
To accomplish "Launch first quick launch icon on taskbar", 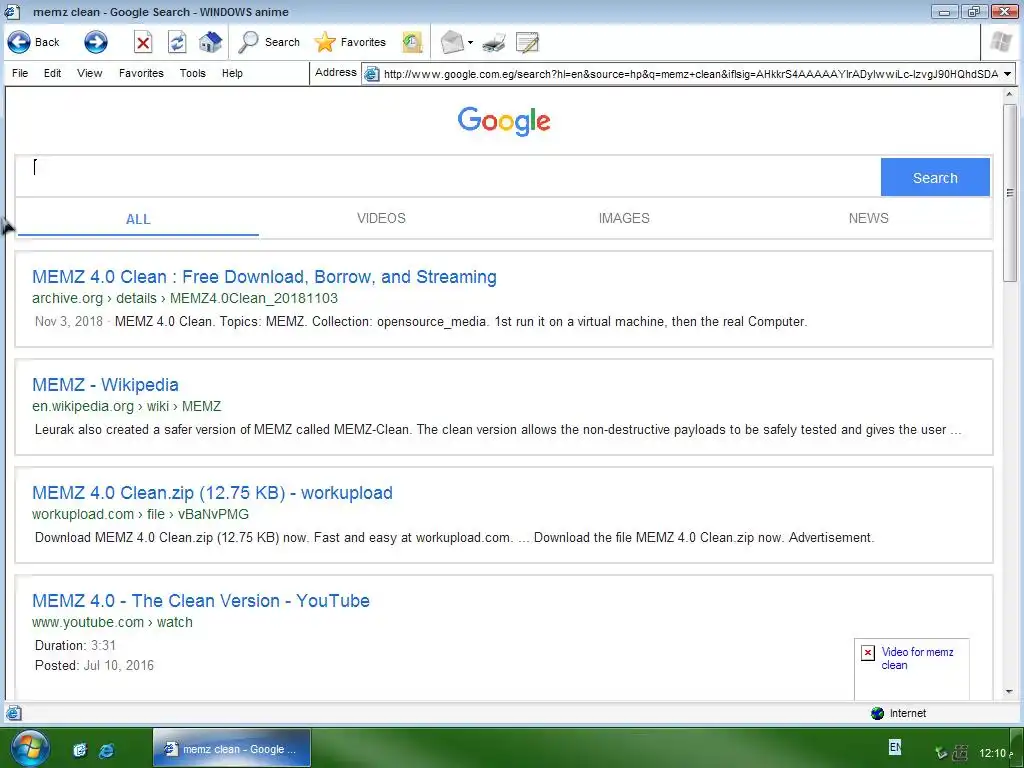I will click(x=80, y=750).
